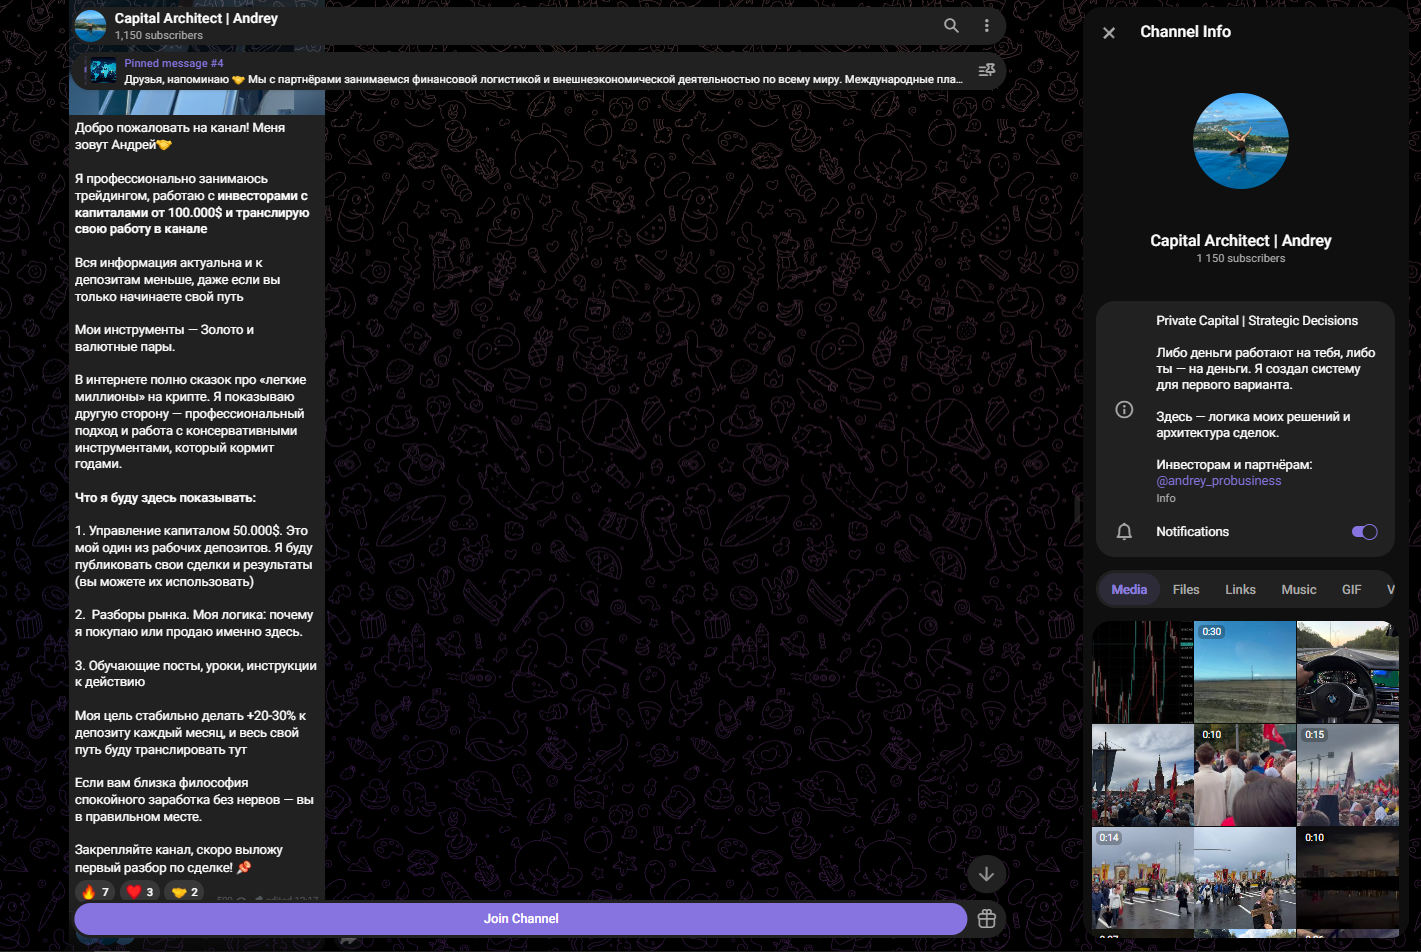Click the Channel Info panel title
This screenshot has width=1421, height=952.
tap(1185, 32)
